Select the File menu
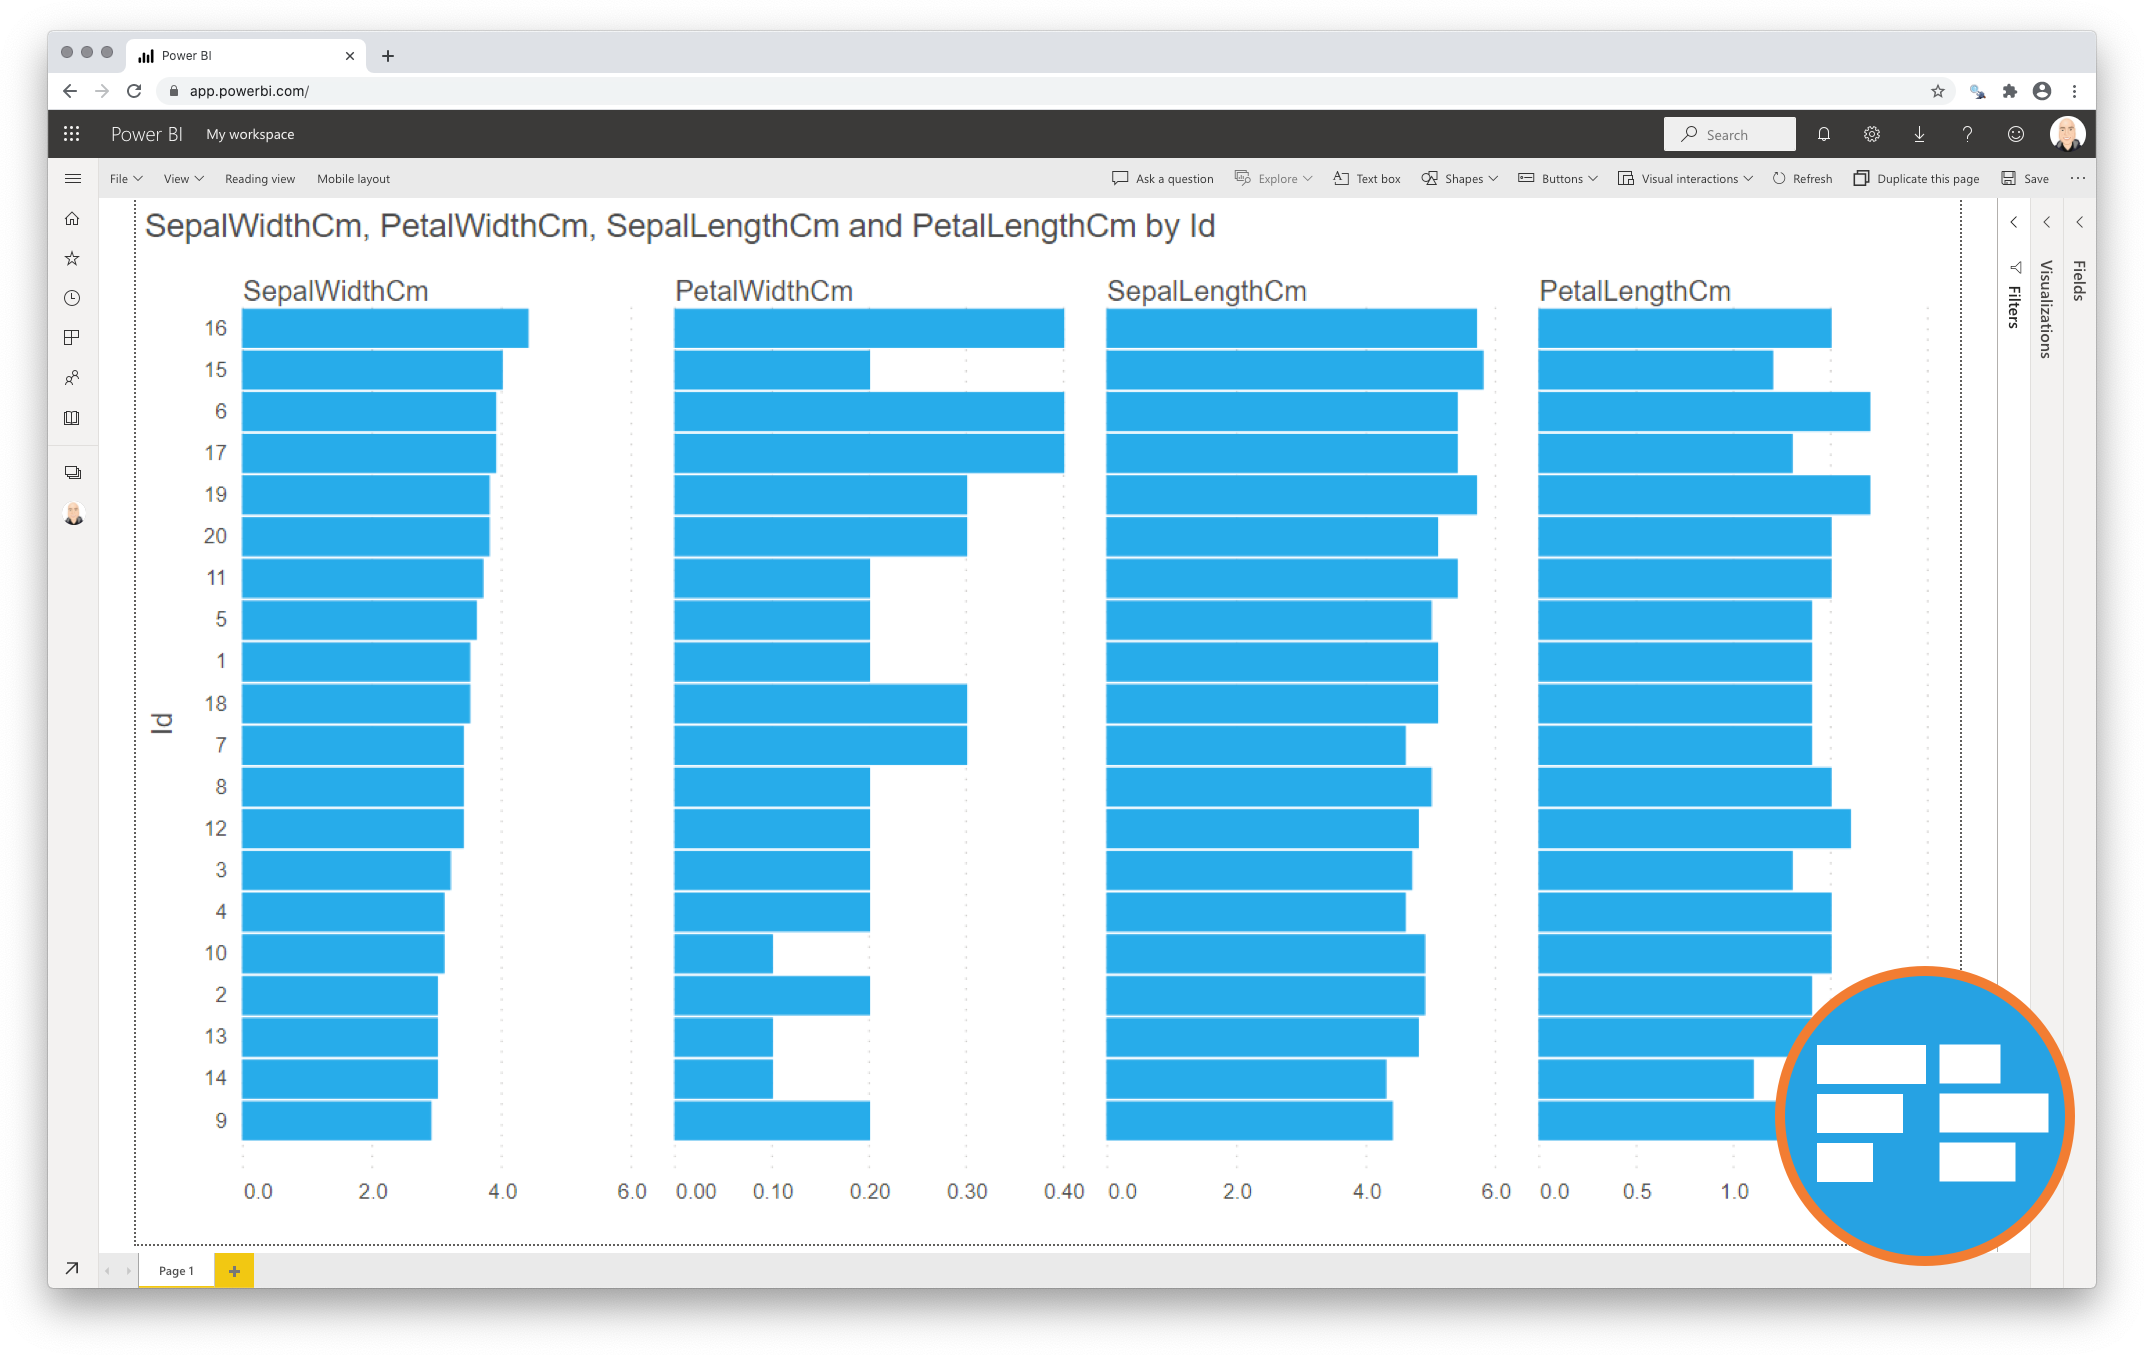This screenshot has height=1355, width=2144. coord(123,178)
